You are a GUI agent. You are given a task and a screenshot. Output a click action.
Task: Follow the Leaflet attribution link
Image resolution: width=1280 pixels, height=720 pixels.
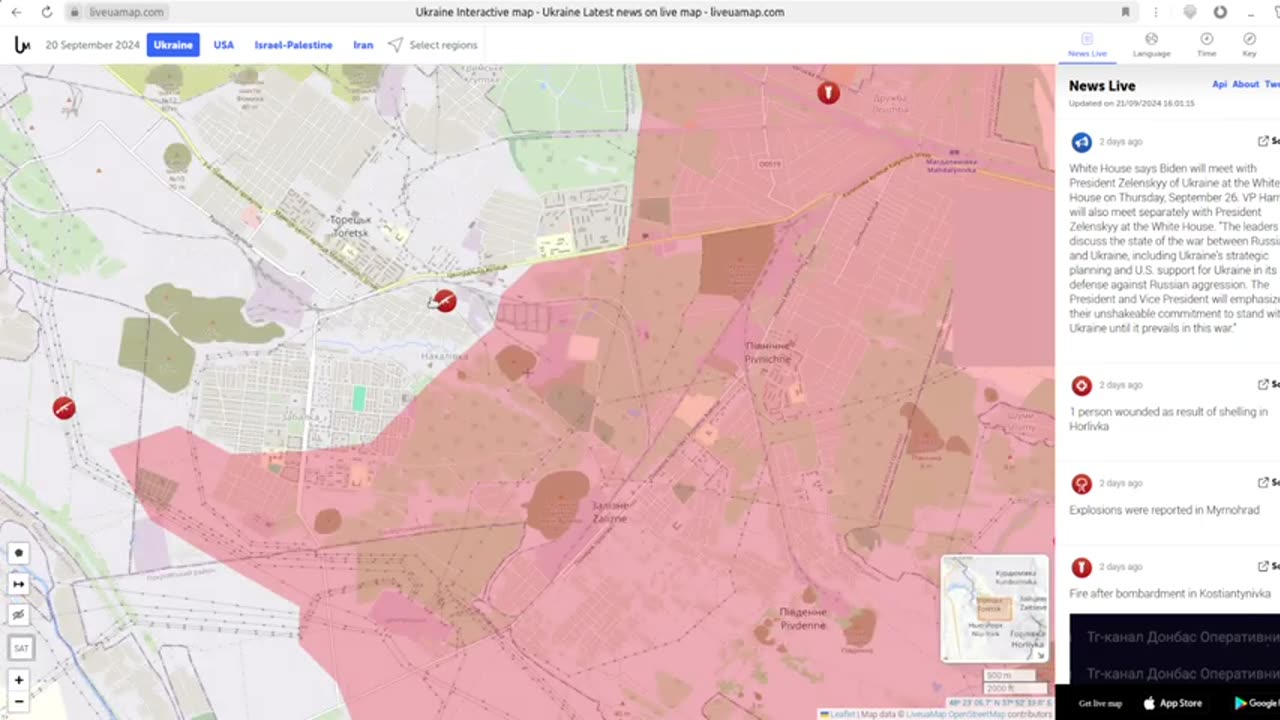pos(842,714)
